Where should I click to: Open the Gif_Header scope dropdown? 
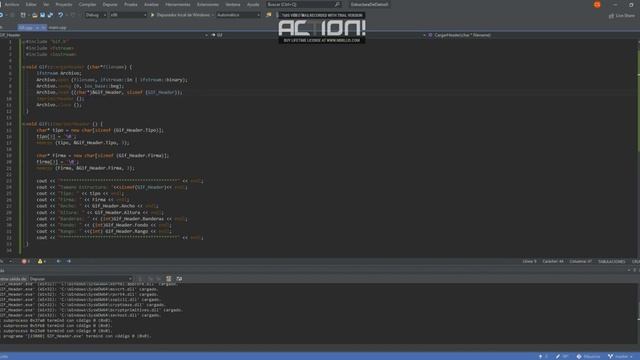click(x=104, y=35)
